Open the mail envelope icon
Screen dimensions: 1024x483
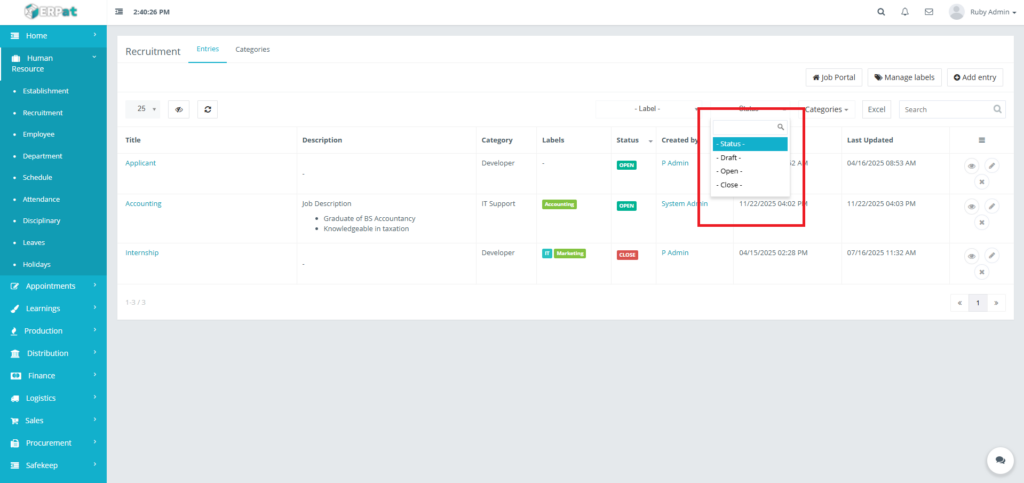pyautogui.click(x=929, y=12)
